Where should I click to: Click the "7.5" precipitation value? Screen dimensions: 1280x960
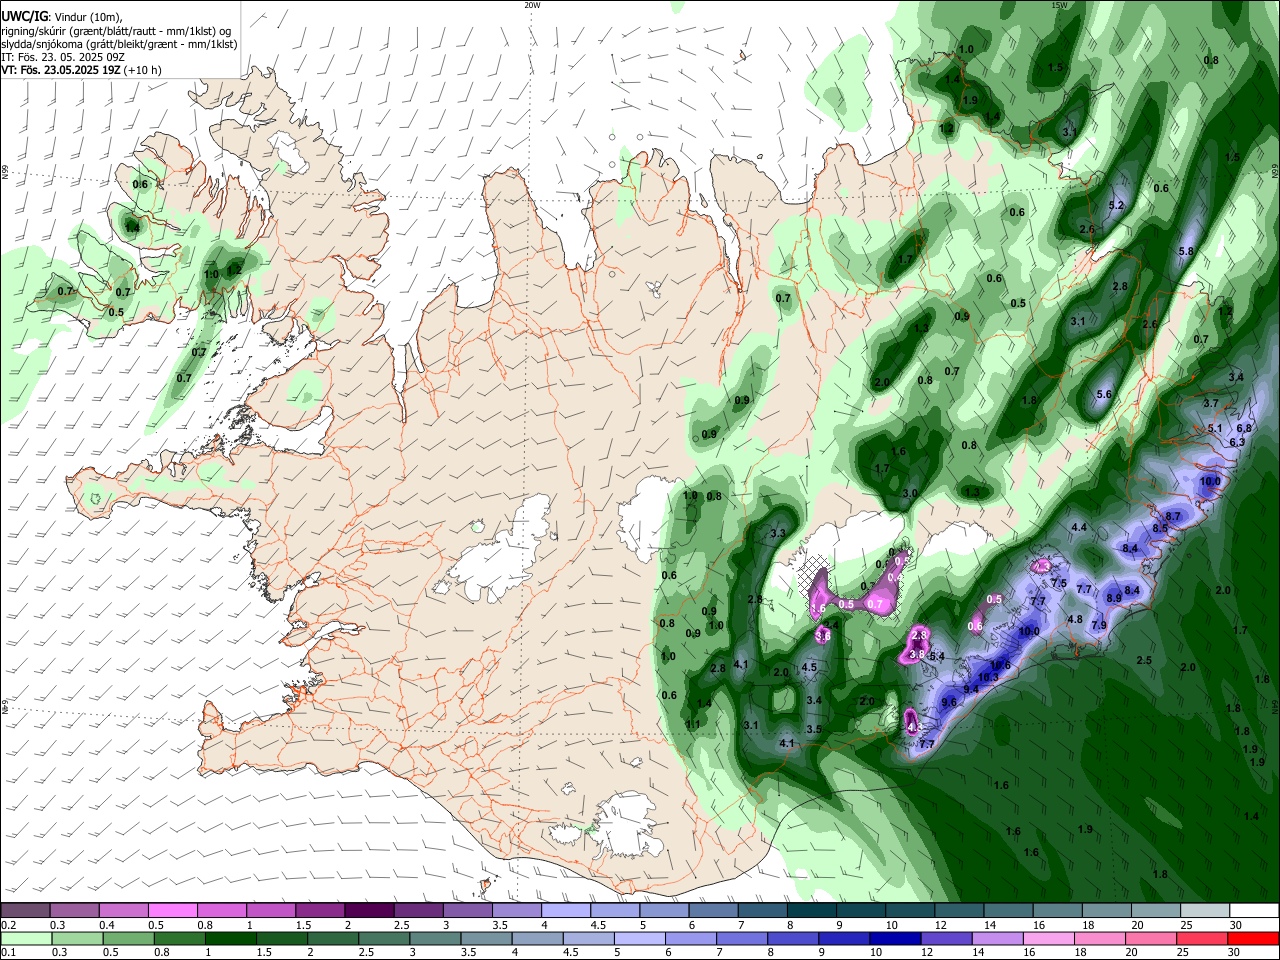[x=1060, y=583]
